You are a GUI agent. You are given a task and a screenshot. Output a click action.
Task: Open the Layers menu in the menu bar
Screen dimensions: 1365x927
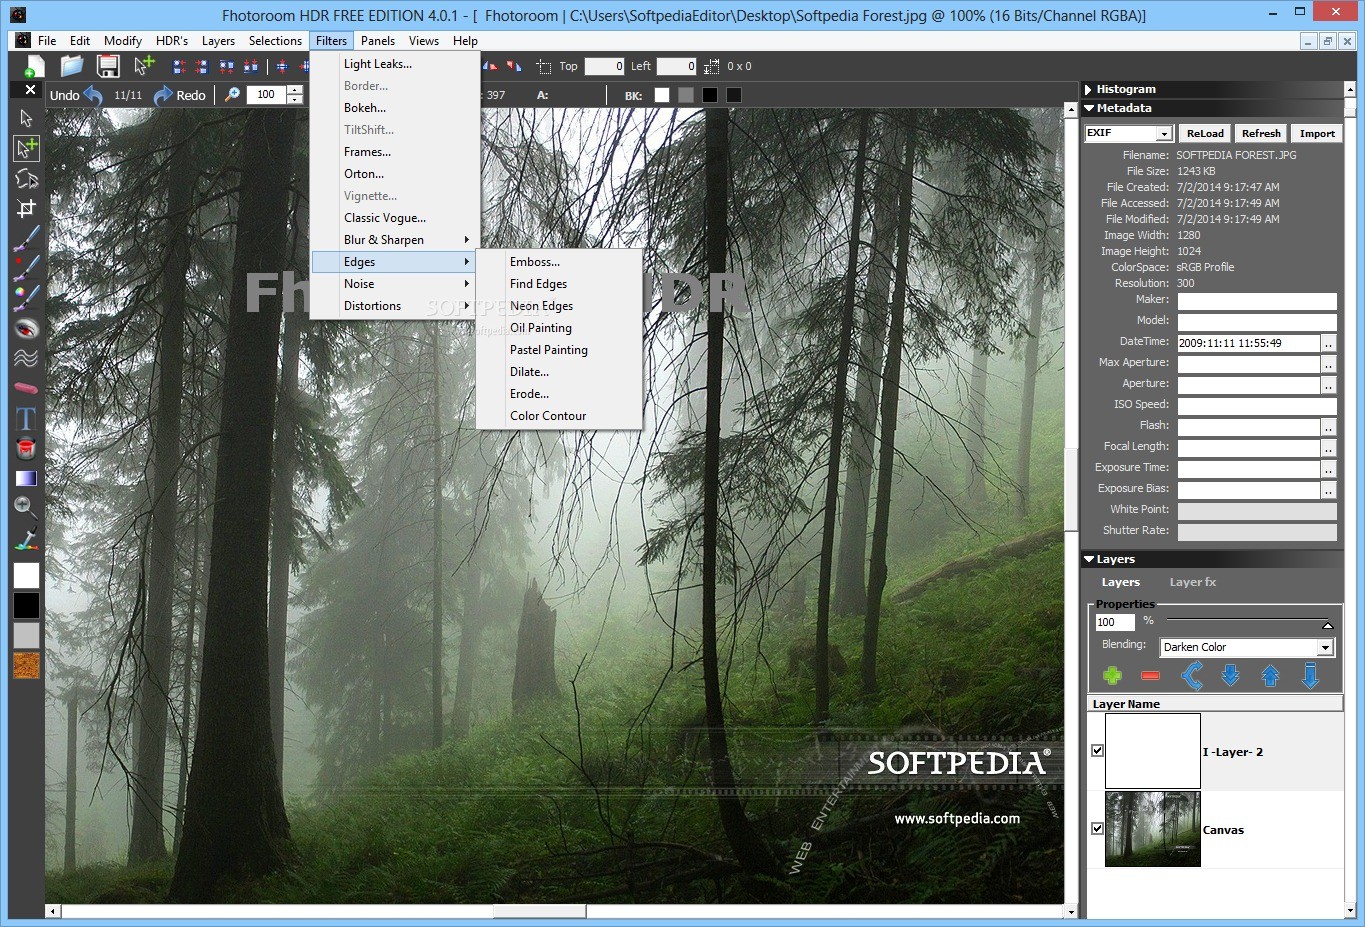[x=218, y=41]
